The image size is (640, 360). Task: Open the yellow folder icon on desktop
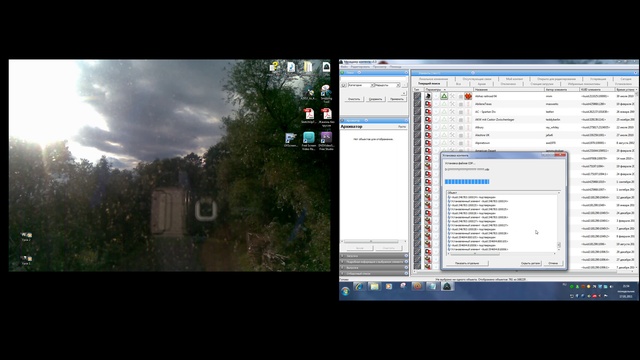pos(308,67)
